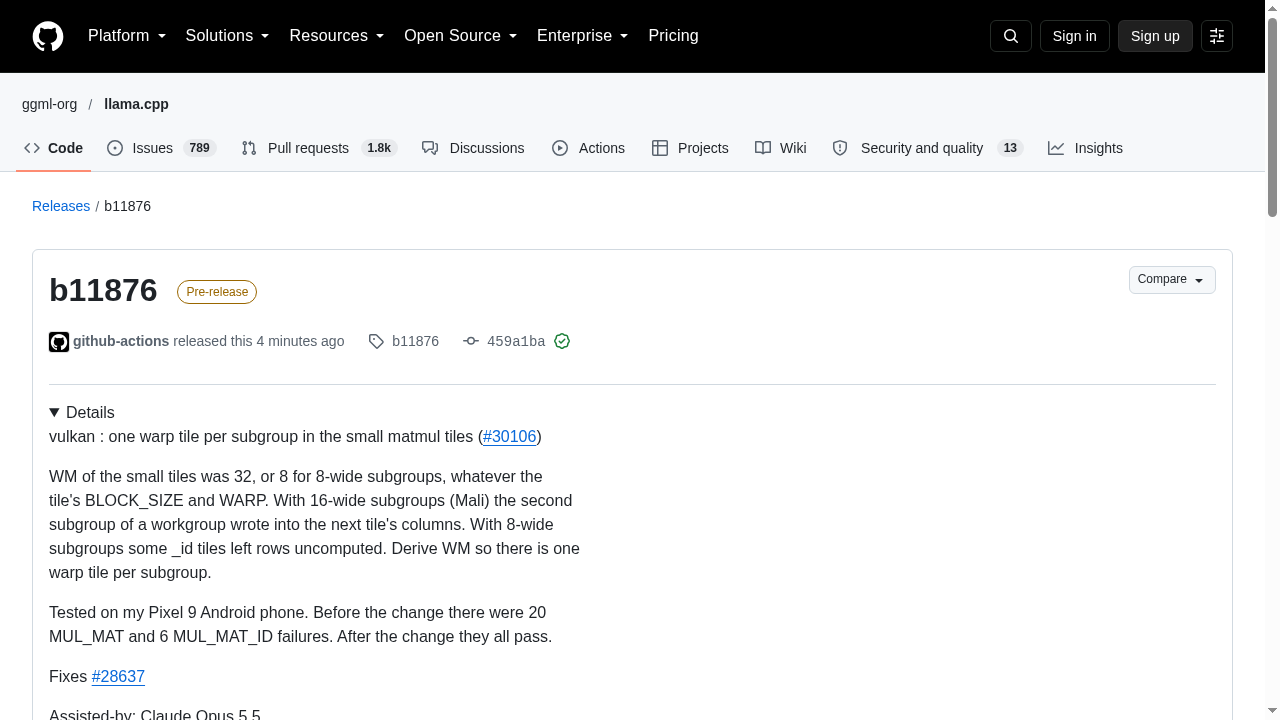Open the Security and quality tab
Viewport: 1280px width, 720px height.
(927, 148)
